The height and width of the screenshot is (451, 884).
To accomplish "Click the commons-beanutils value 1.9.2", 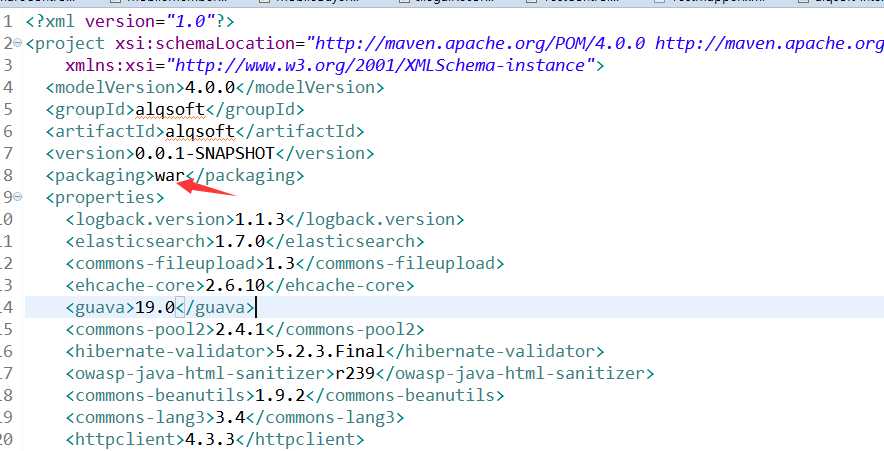I will click(x=280, y=395).
